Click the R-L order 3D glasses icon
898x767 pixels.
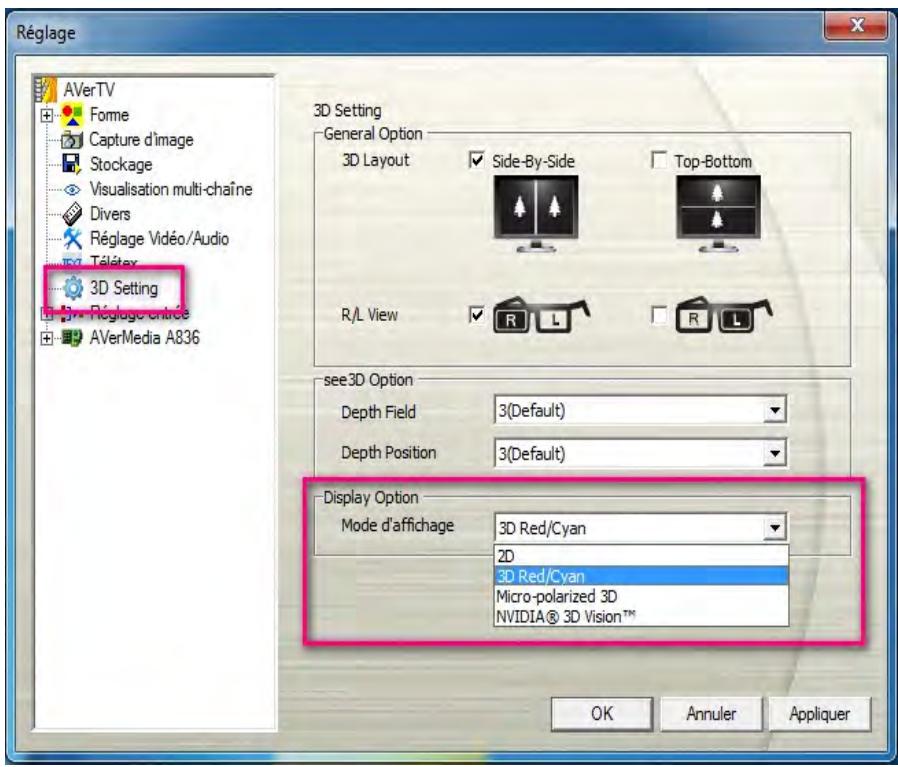click(x=541, y=315)
